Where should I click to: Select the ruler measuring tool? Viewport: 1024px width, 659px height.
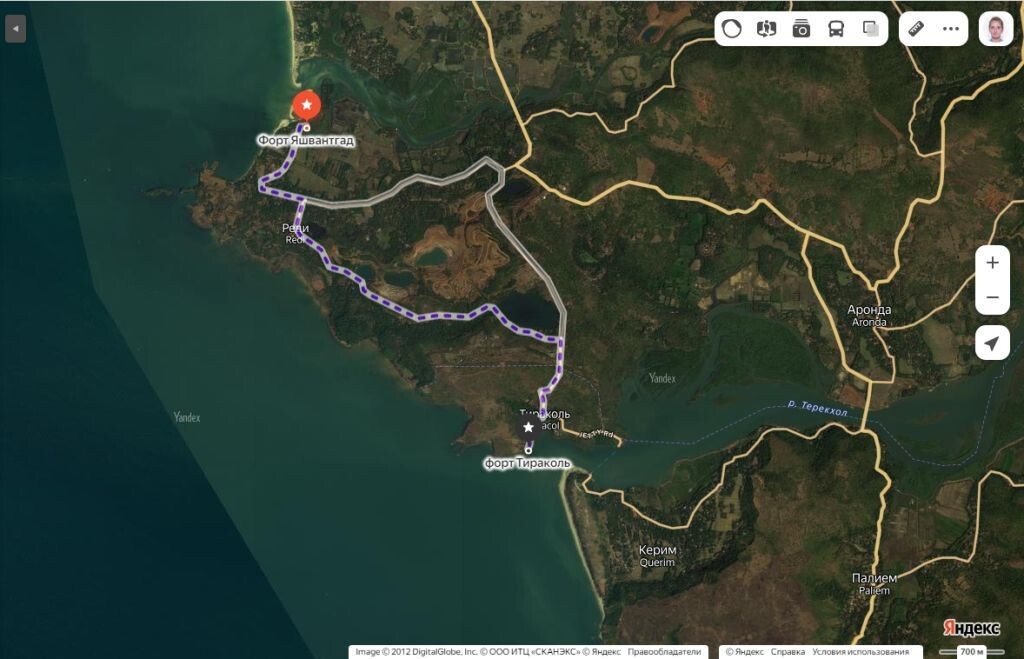(916, 29)
